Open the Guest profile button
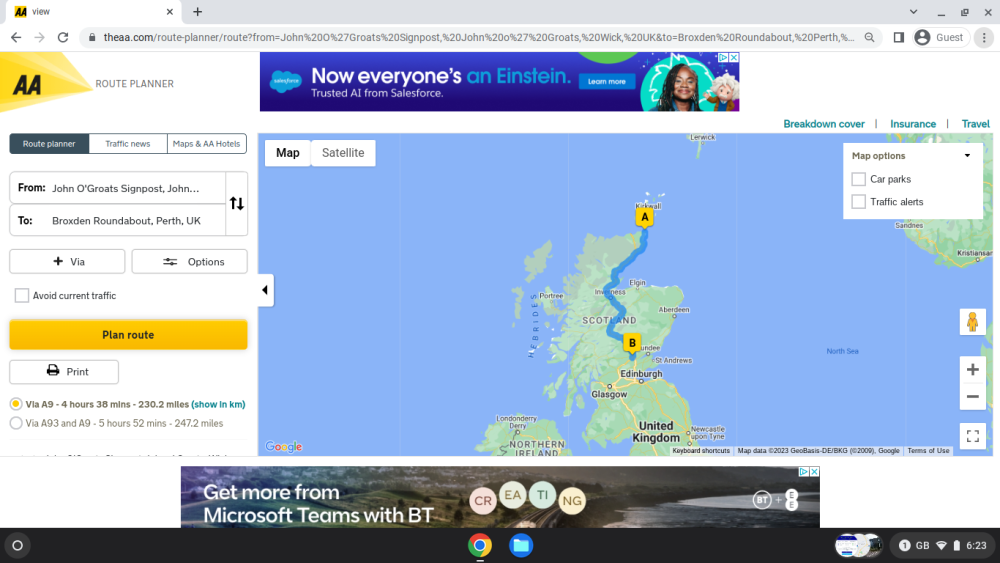This screenshot has width=1000, height=563. (939, 38)
